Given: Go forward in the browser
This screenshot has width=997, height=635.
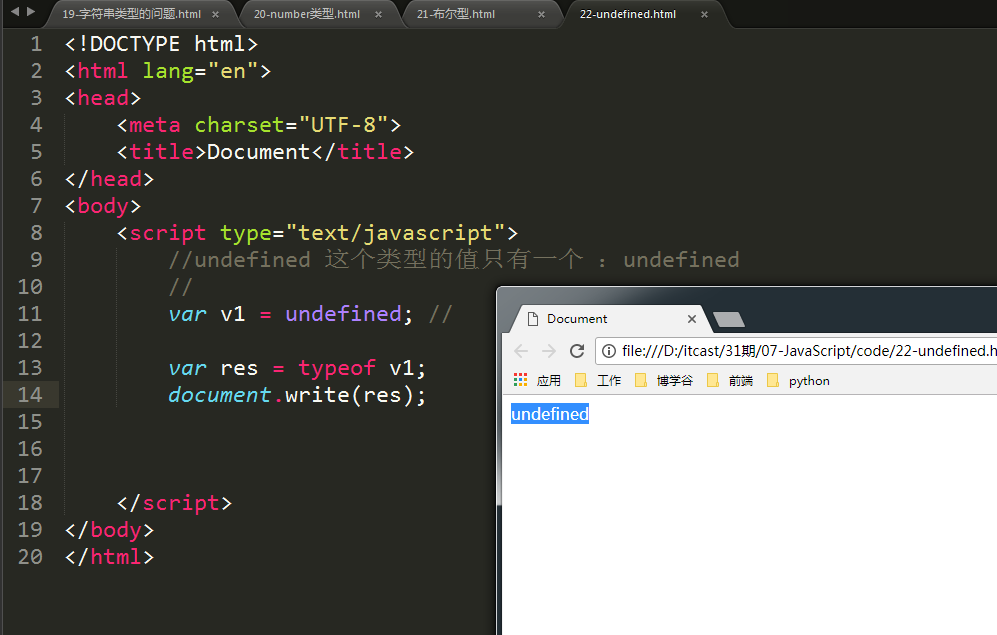Looking at the screenshot, I should click(549, 351).
